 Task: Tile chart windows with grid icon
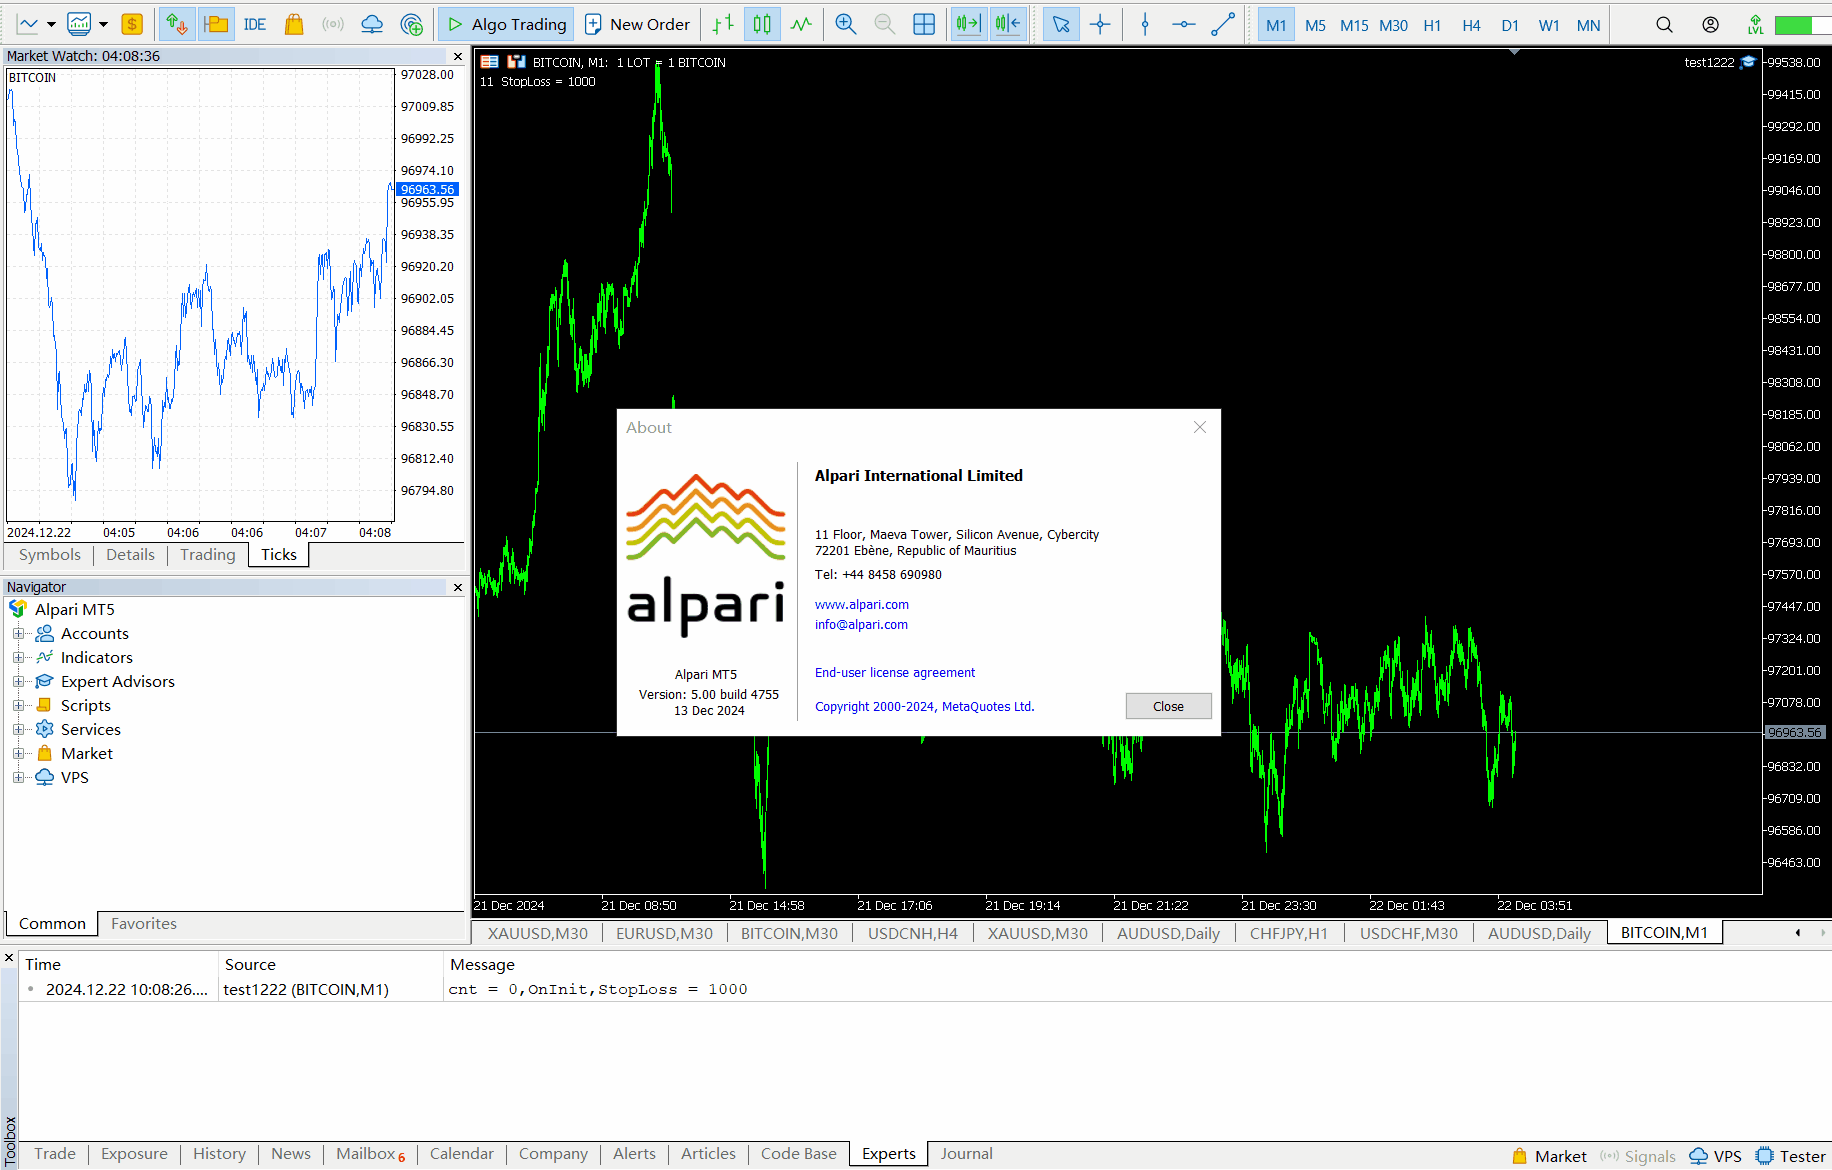[924, 24]
